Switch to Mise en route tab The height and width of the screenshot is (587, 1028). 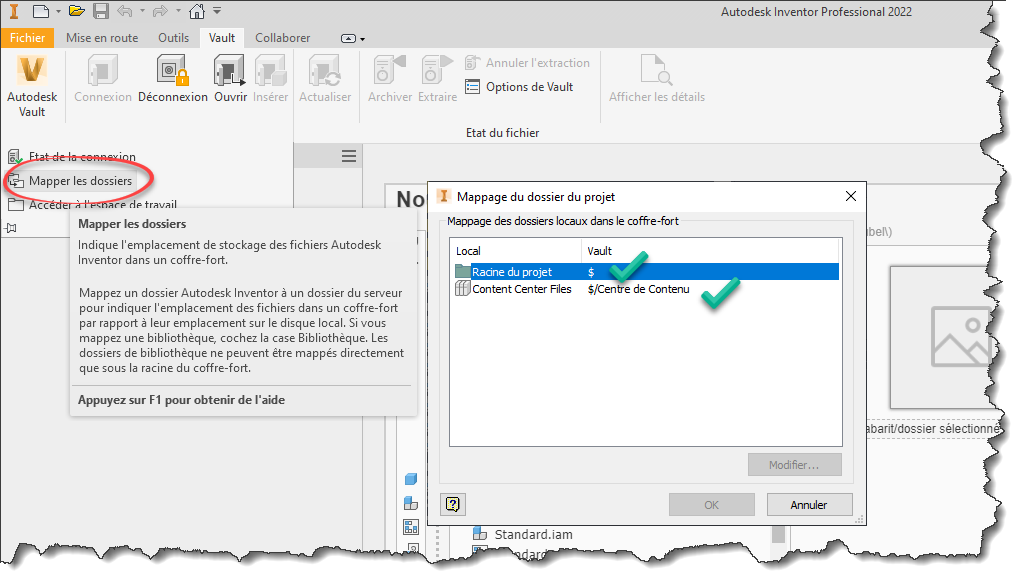(x=102, y=38)
